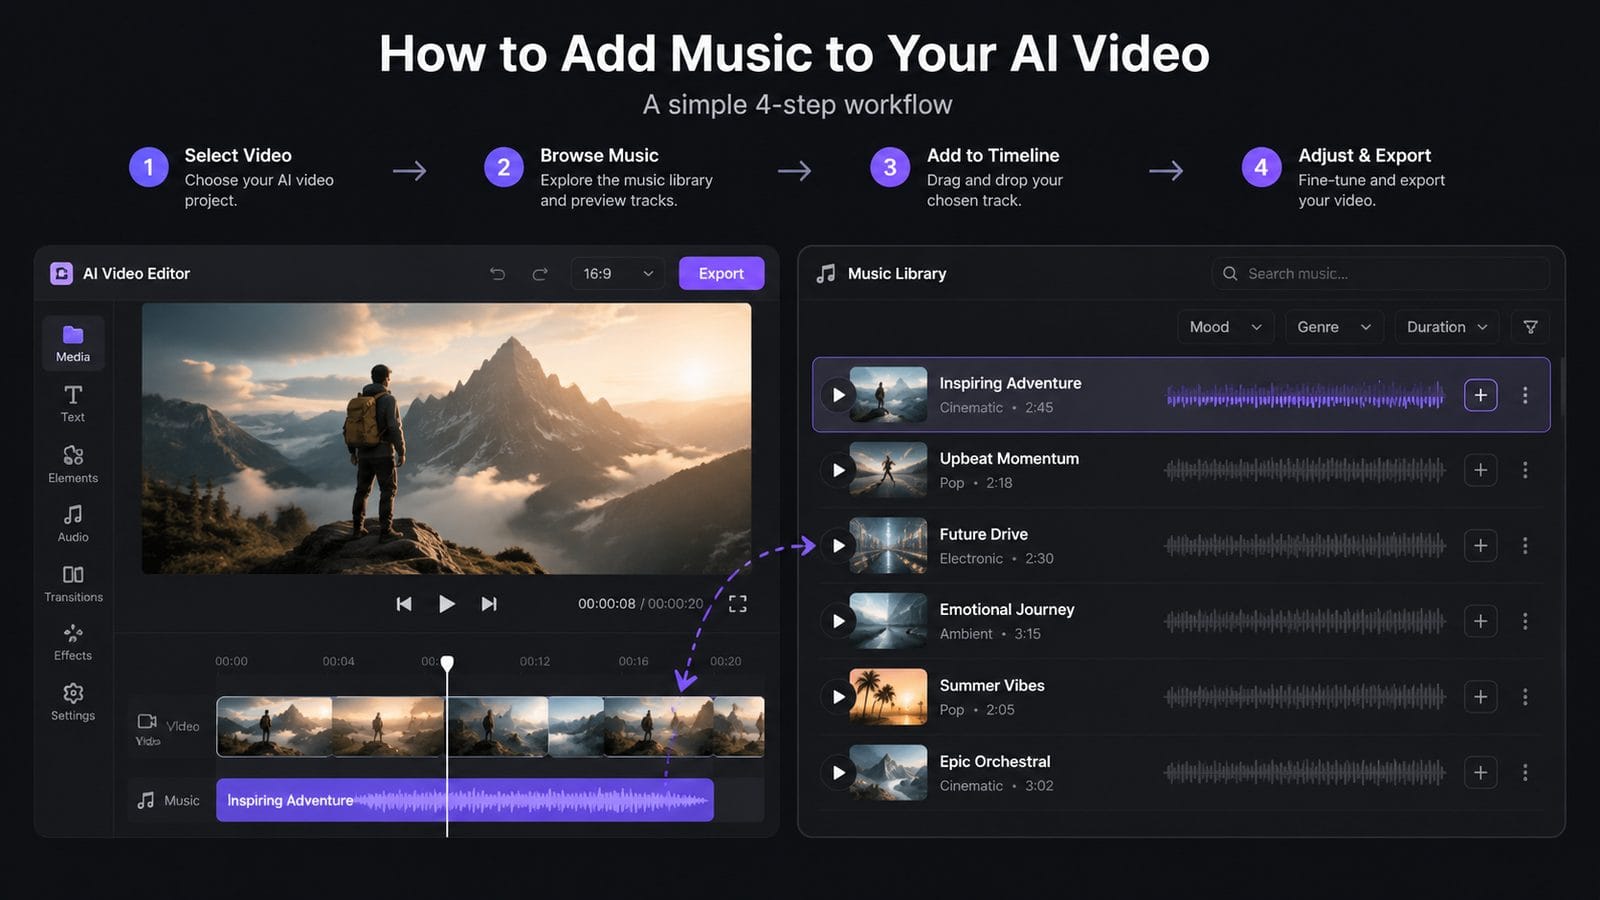The height and width of the screenshot is (900, 1600).
Task: Click the 00:00:08 current time readout
Action: [x=606, y=603]
